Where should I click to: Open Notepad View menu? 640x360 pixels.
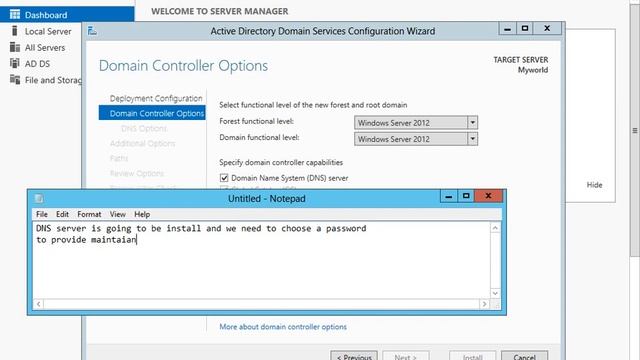(118, 214)
